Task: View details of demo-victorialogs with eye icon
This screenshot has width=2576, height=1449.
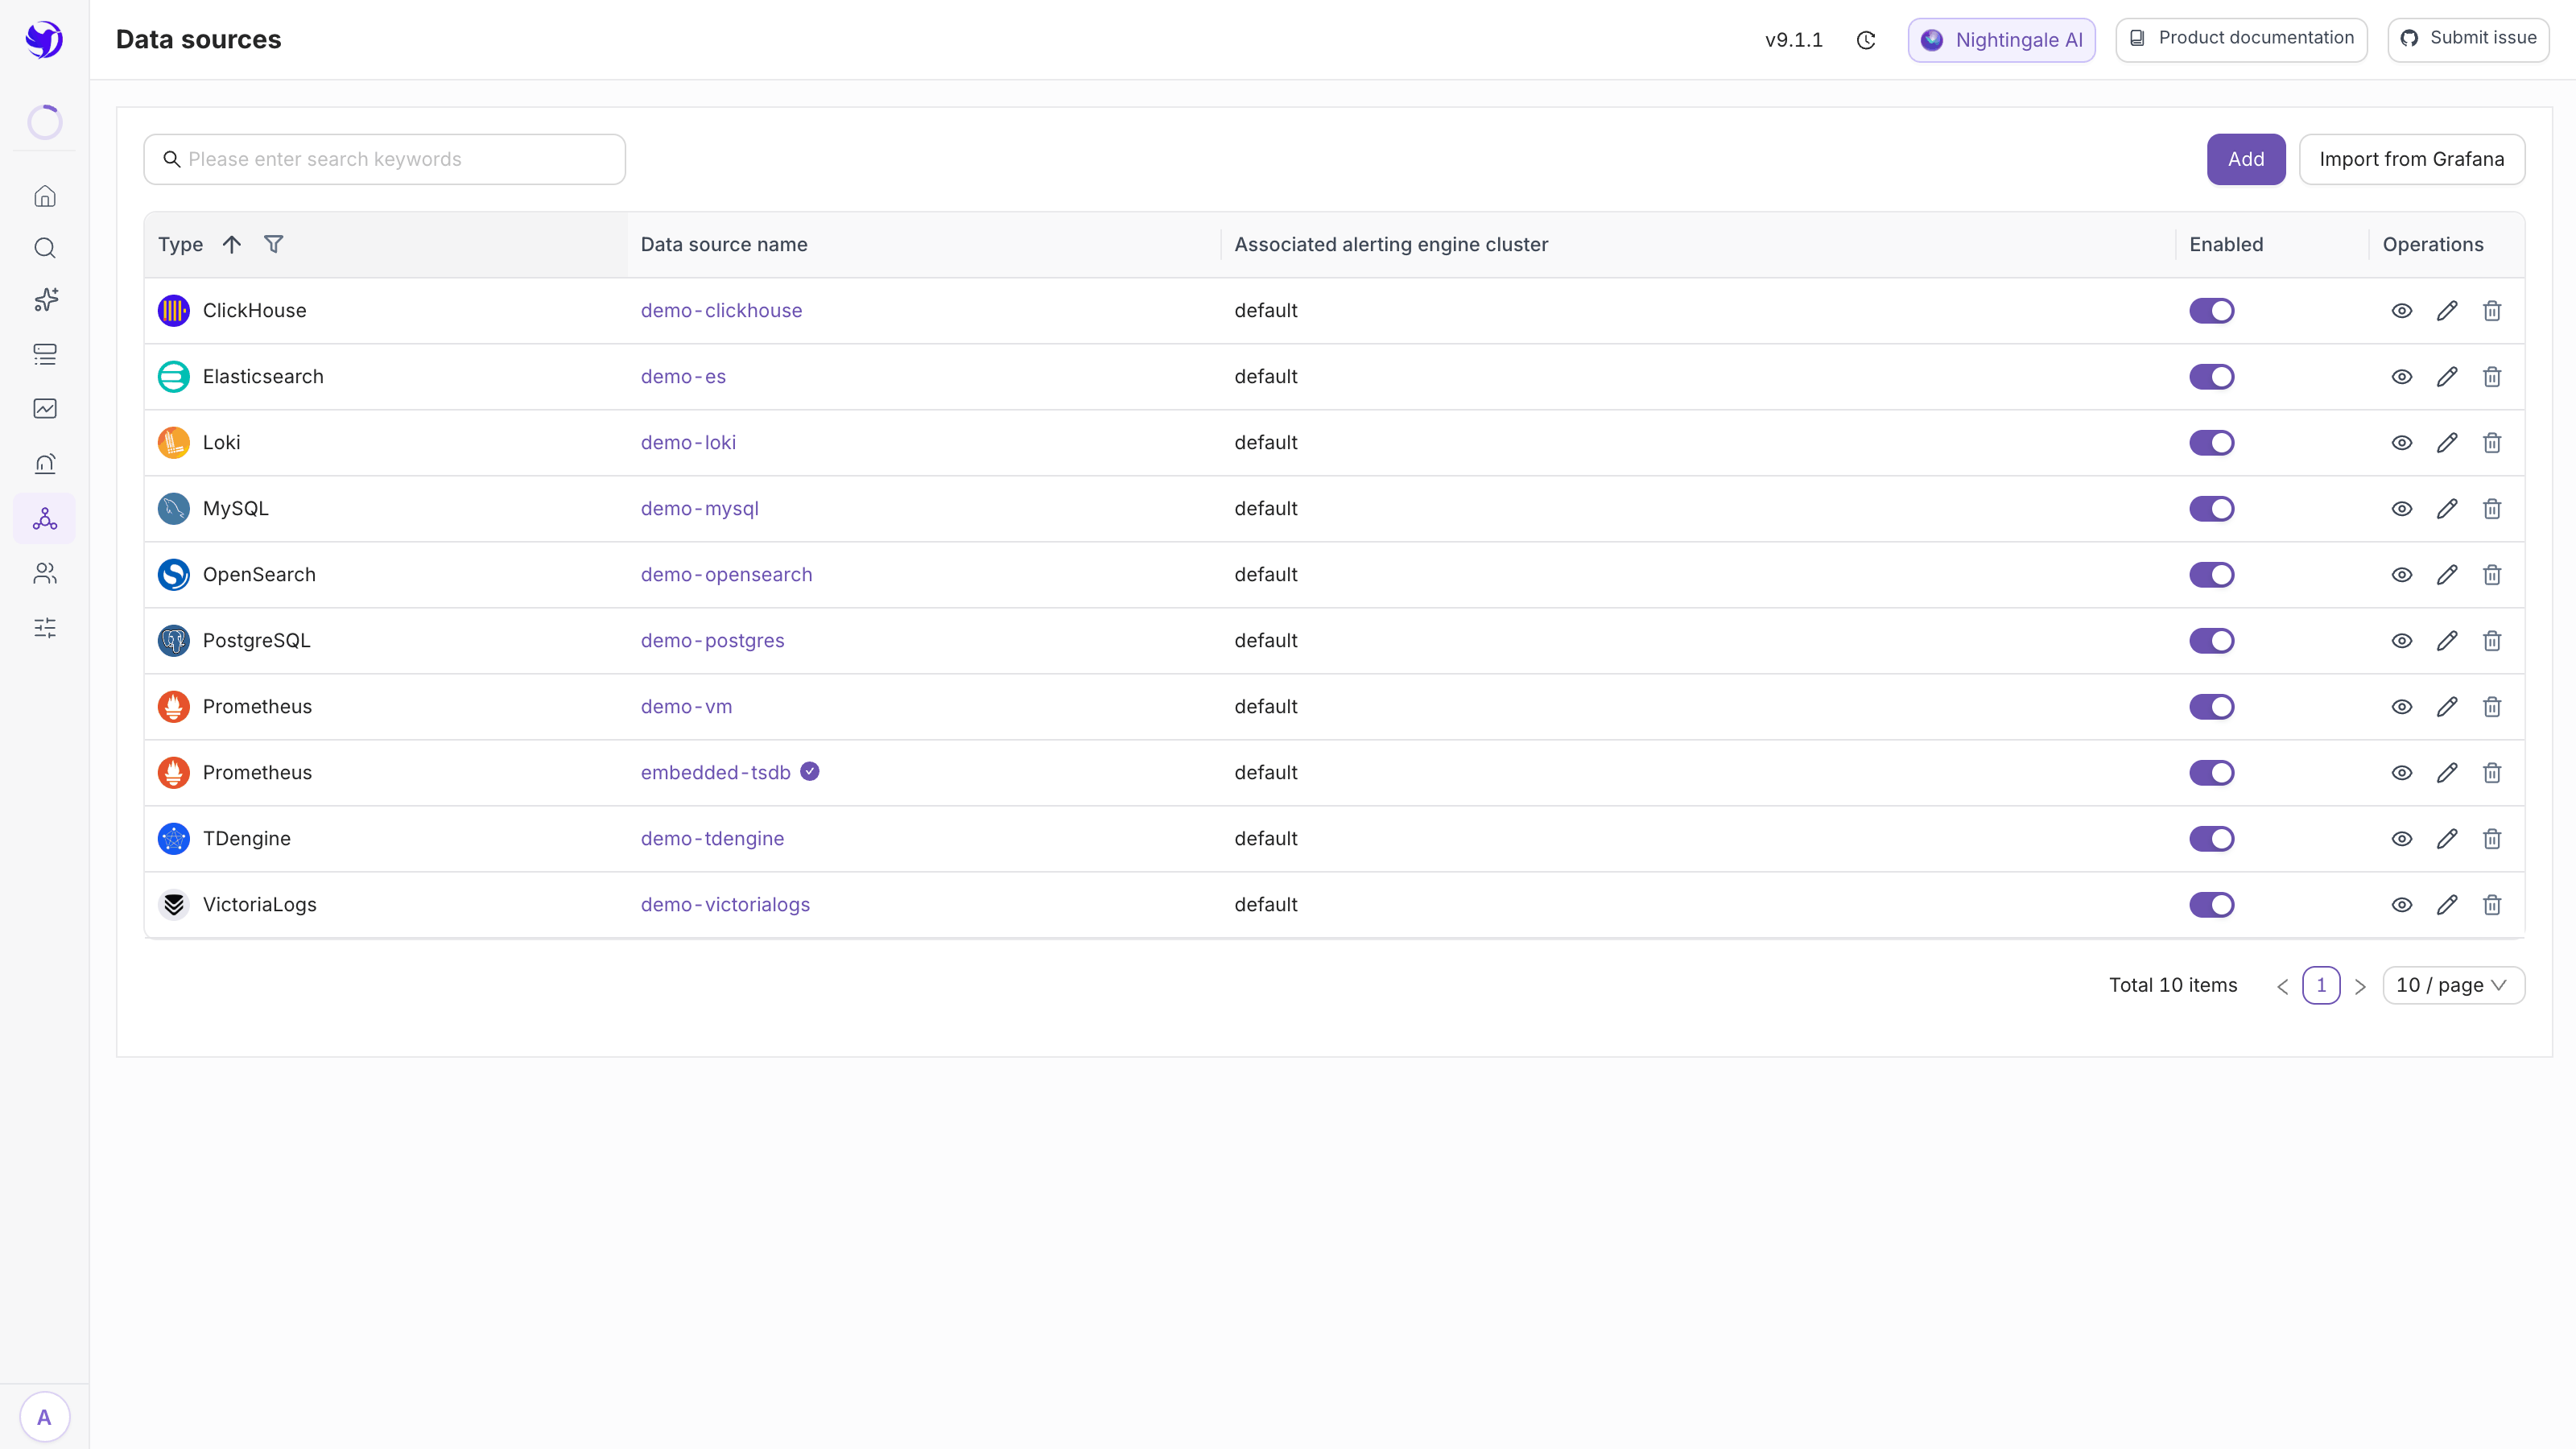Action: 2402,905
